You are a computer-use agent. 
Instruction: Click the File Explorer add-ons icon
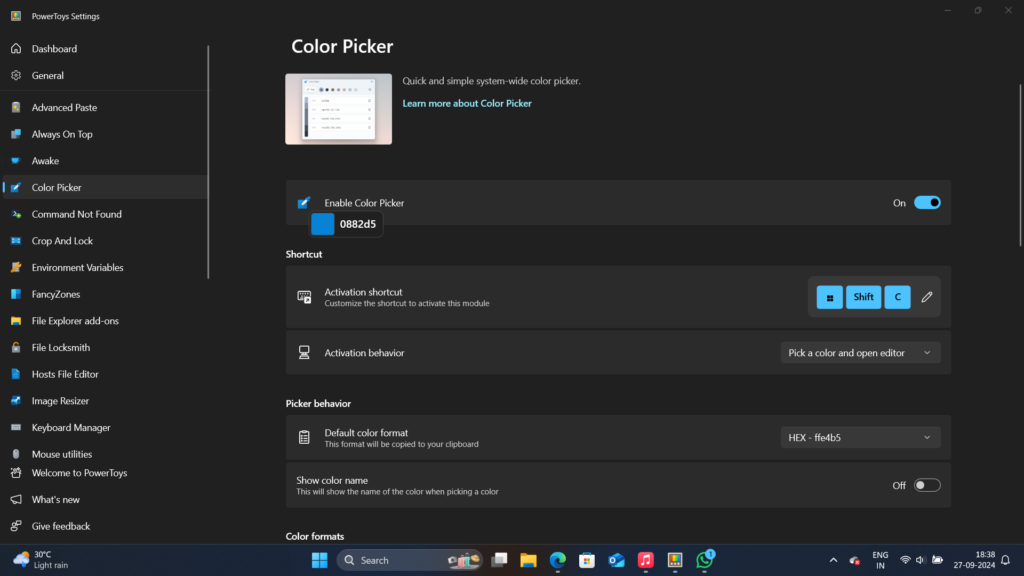coord(16,321)
